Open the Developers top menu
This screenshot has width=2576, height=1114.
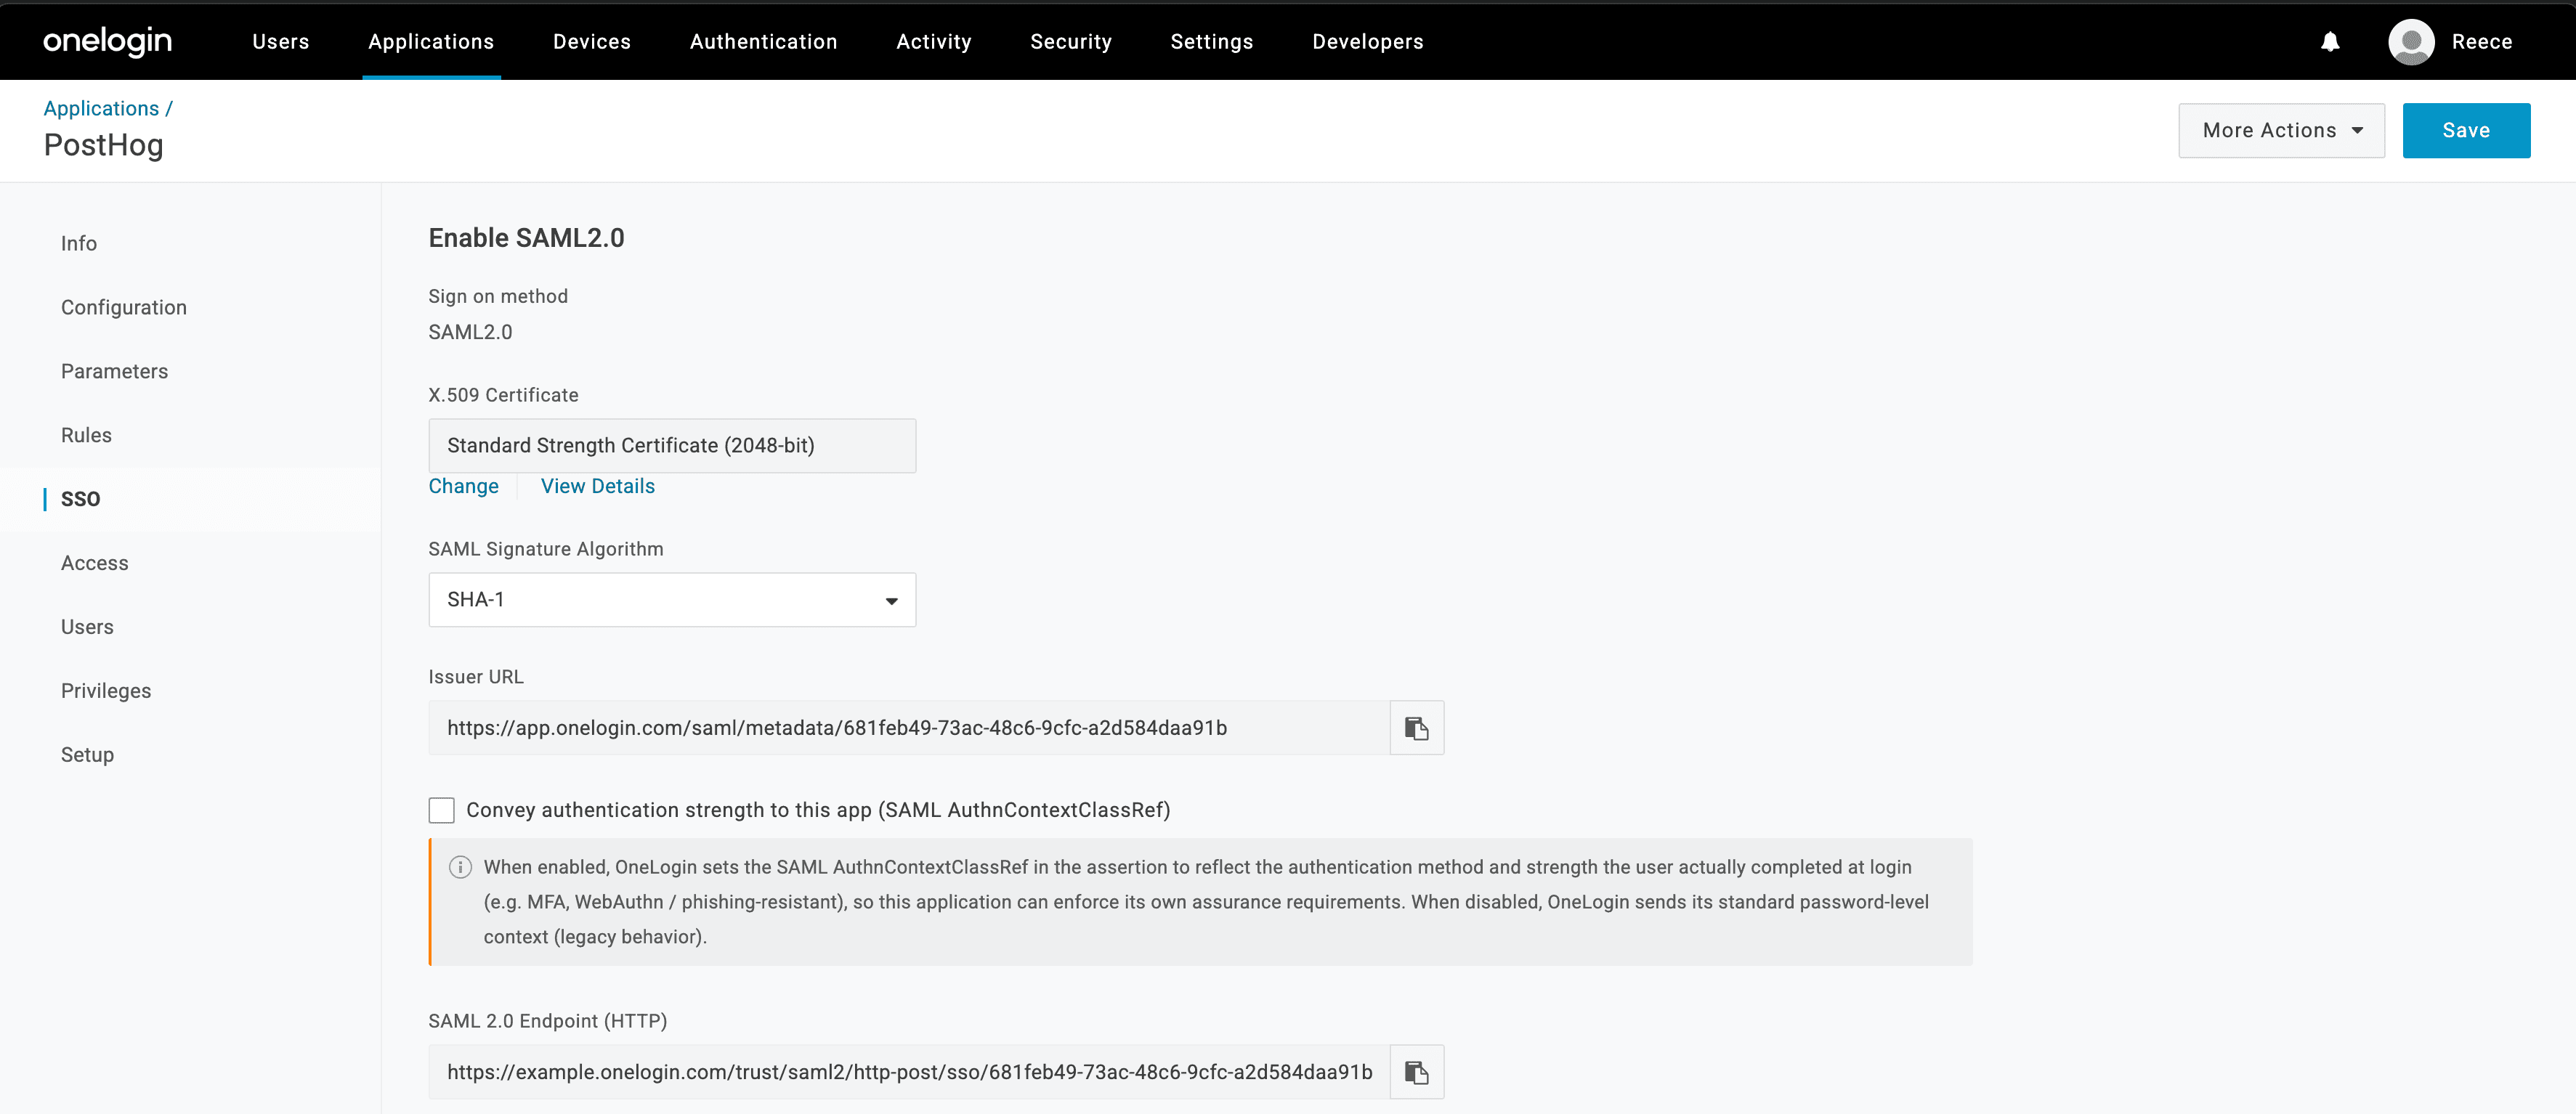(x=1368, y=41)
